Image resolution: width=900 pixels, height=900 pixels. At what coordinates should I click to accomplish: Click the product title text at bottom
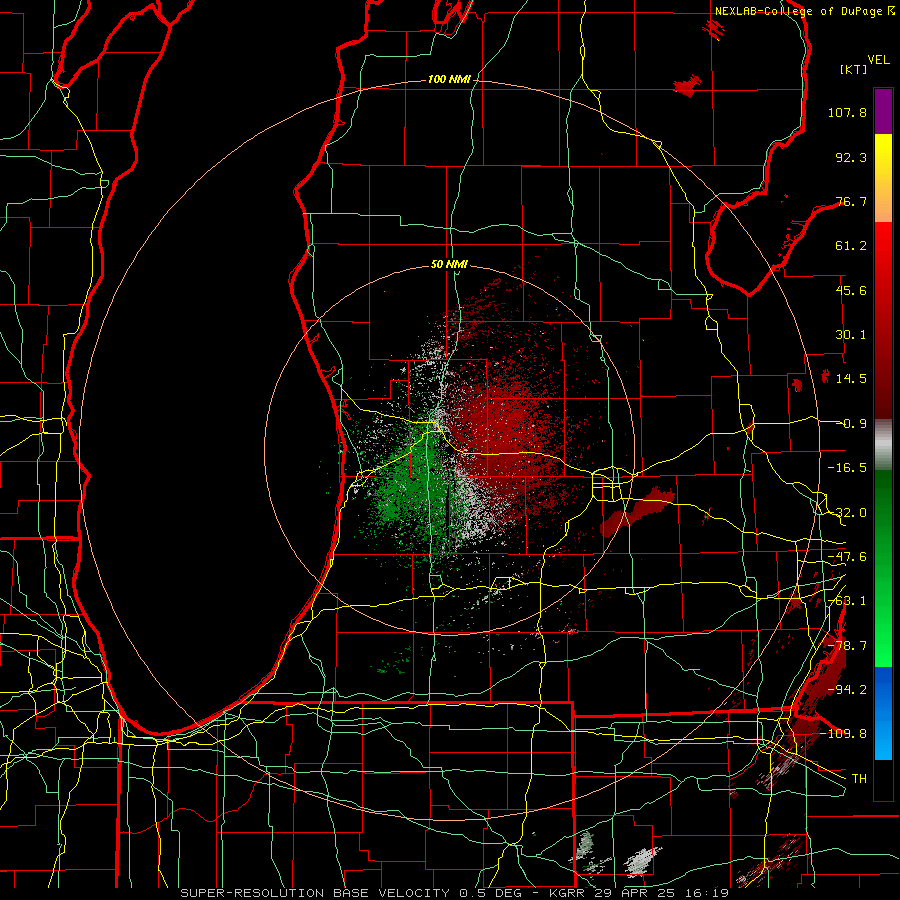pos(455,893)
